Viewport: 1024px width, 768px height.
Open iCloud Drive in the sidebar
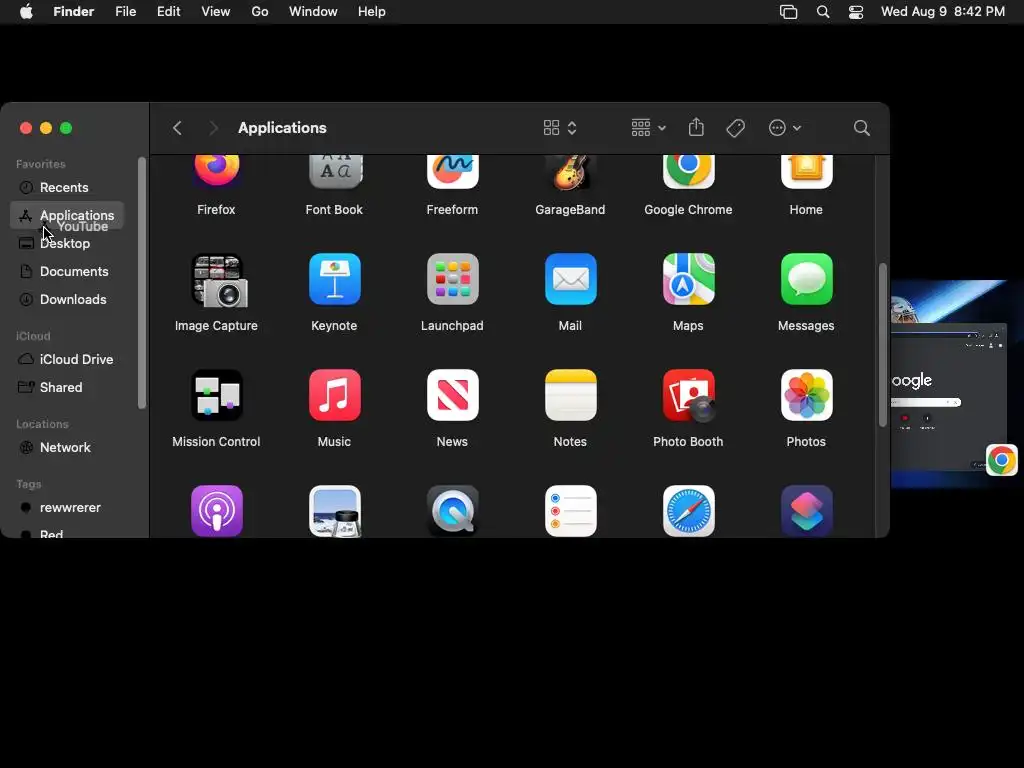click(67, 360)
